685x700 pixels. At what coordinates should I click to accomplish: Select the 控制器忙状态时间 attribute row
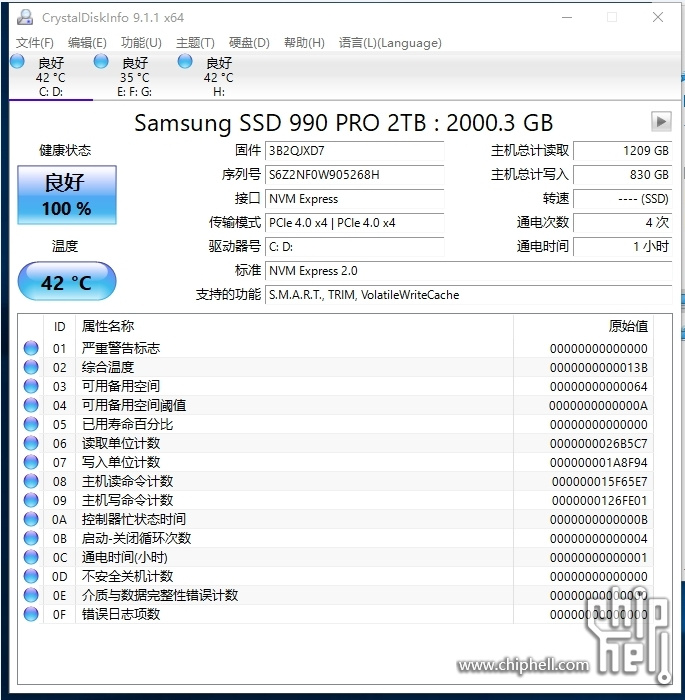336,519
